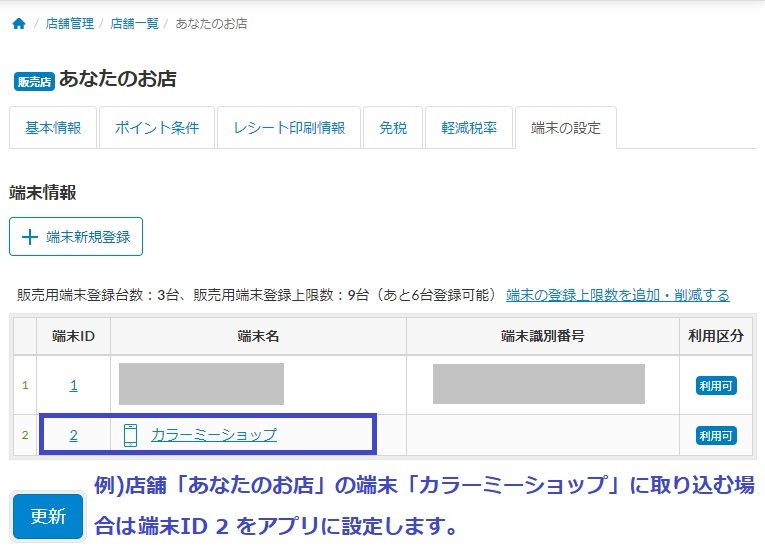Switch to the 基本情報 tab
765x550 pixels.
pos(53,128)
